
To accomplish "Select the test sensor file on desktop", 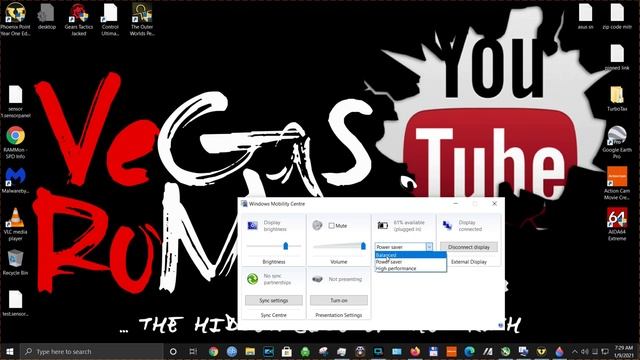I will [15, 303].
